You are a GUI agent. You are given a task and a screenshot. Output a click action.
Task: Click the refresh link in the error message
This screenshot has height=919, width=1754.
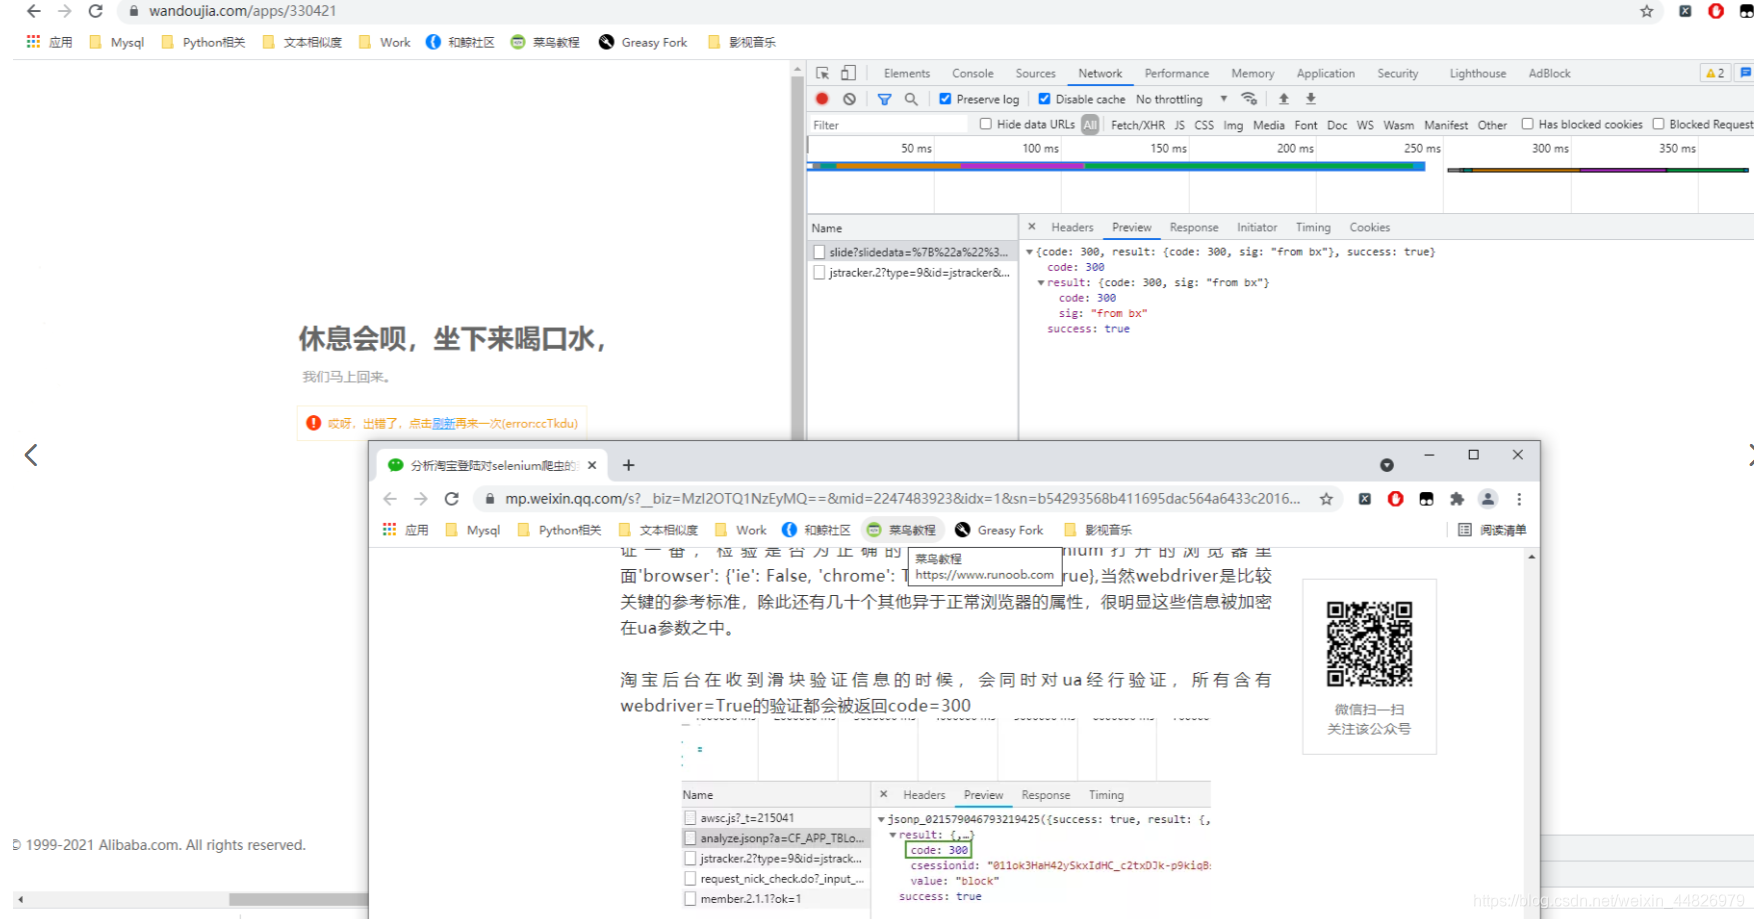[x=443, y=424]
